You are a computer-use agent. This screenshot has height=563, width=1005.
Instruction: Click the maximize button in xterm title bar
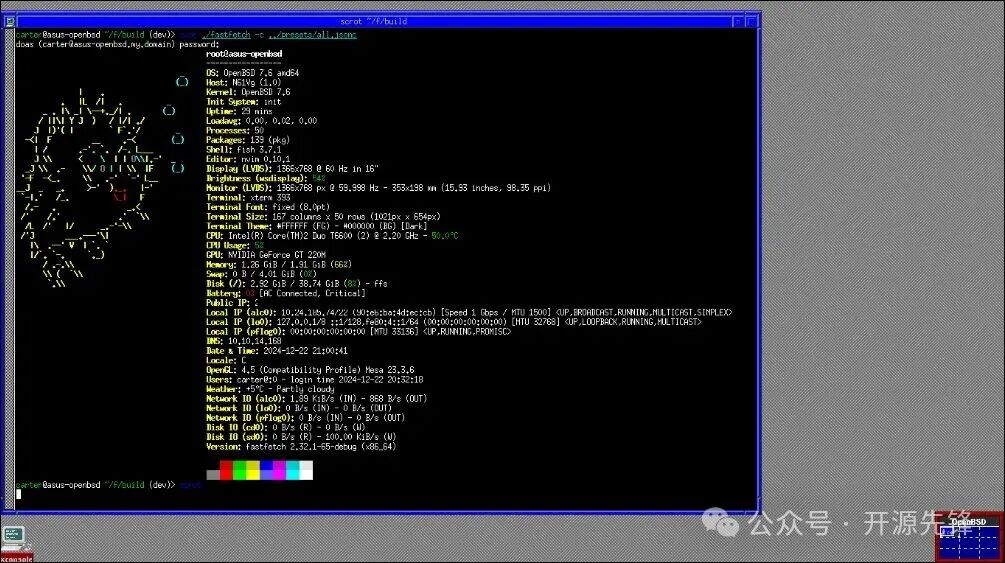point(751,21)
